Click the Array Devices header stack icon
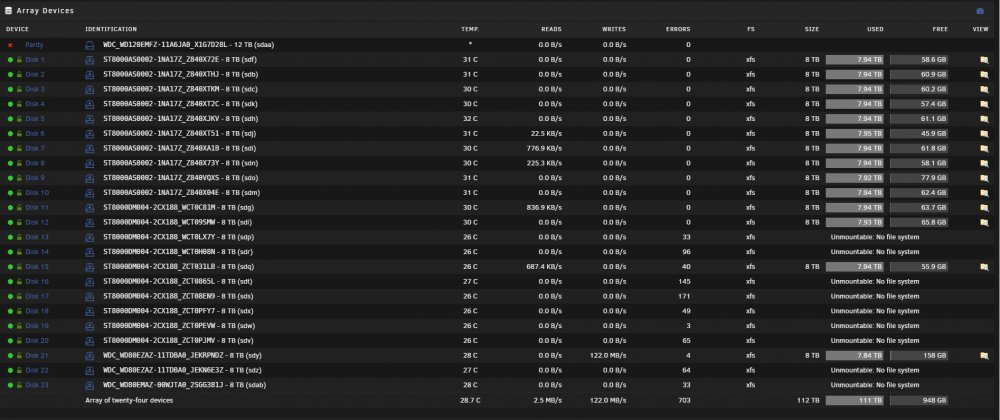Image resolution: width=1000 pixels, height=420 pixels. [8, 11]
